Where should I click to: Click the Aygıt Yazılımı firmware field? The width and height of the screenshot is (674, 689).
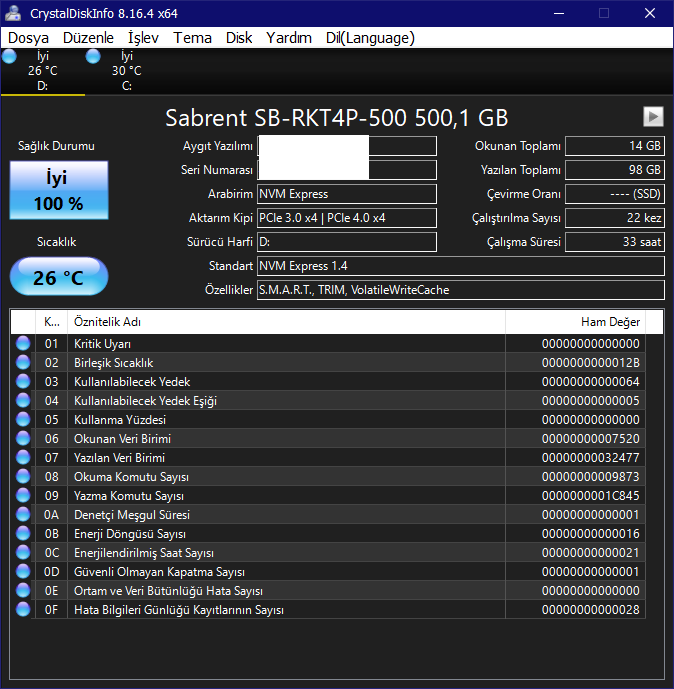click(347, 146)
